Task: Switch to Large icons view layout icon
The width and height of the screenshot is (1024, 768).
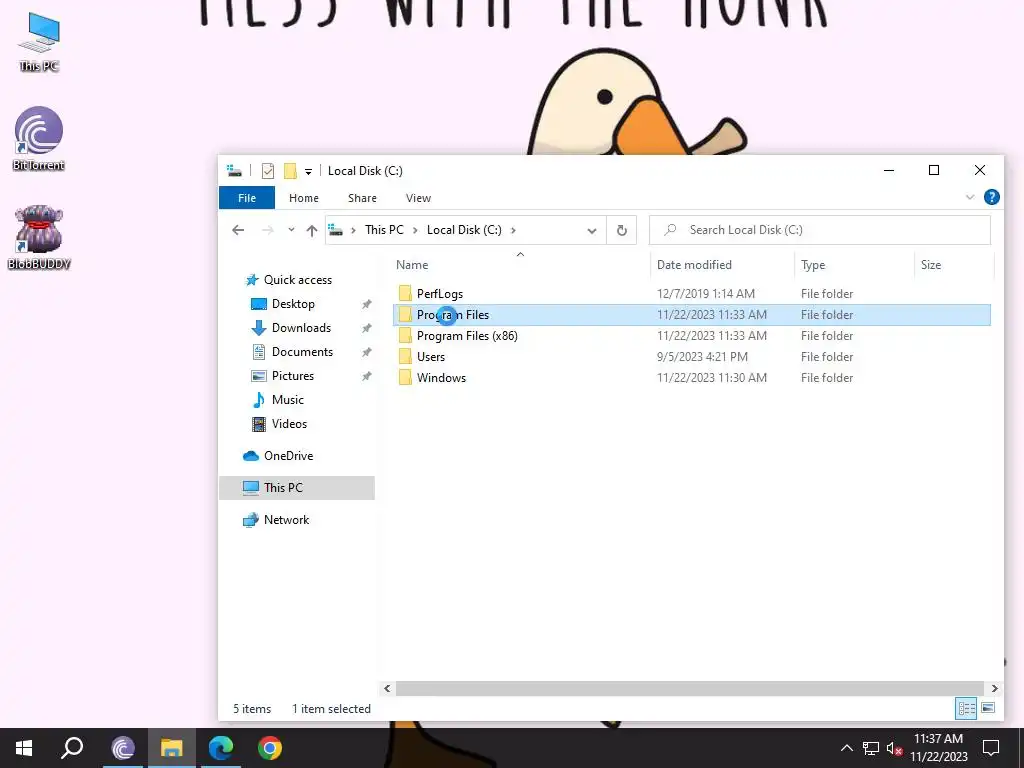Action: pyautogui.click(x=988, y=709)
